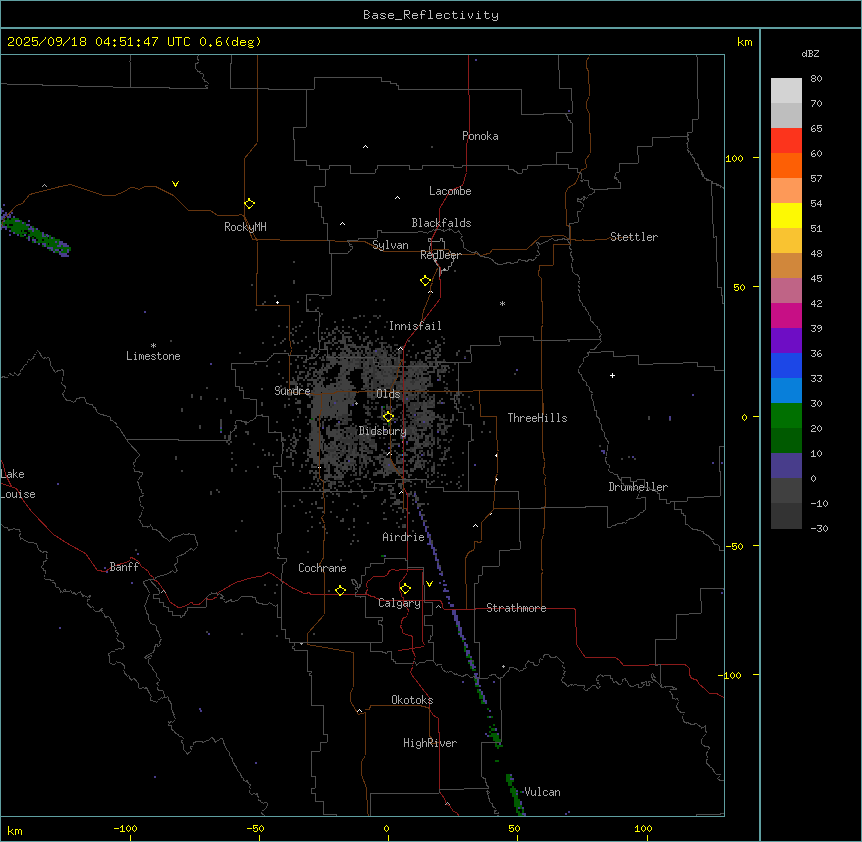Click the ThreeHills map label

point(537,418)
